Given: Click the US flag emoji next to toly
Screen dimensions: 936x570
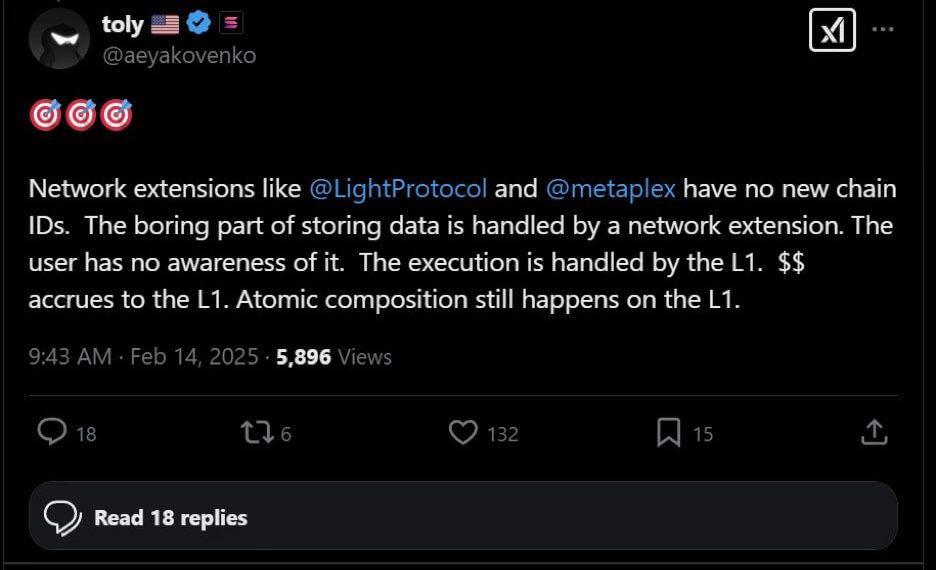Looking at the screenshot, I should pyautogui.click(x=165, y=25).
